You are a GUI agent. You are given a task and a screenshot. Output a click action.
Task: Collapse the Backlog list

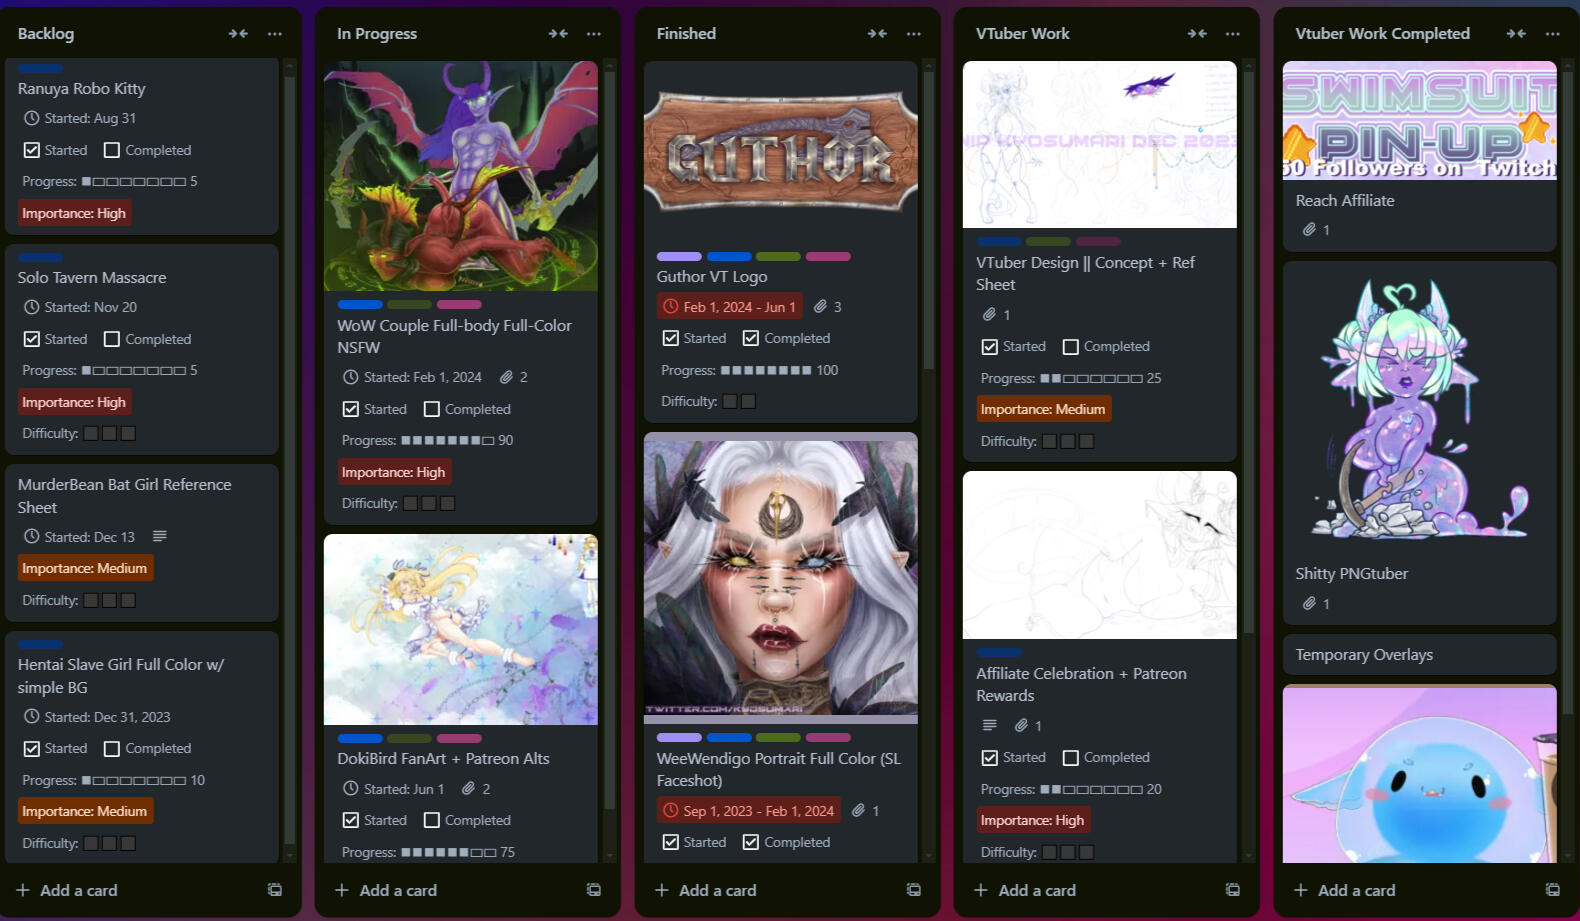238,33
